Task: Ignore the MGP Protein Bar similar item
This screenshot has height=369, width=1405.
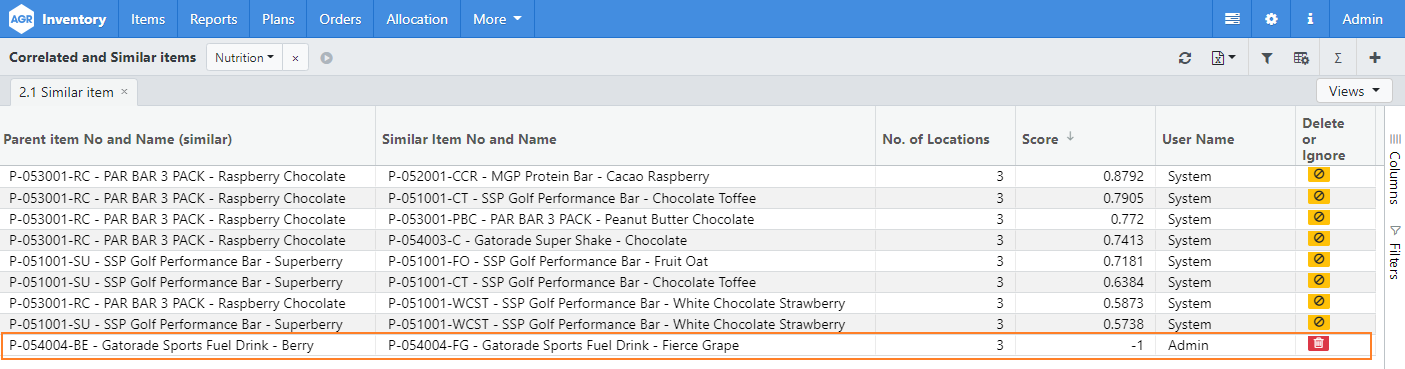Action: coord(1319,175)
